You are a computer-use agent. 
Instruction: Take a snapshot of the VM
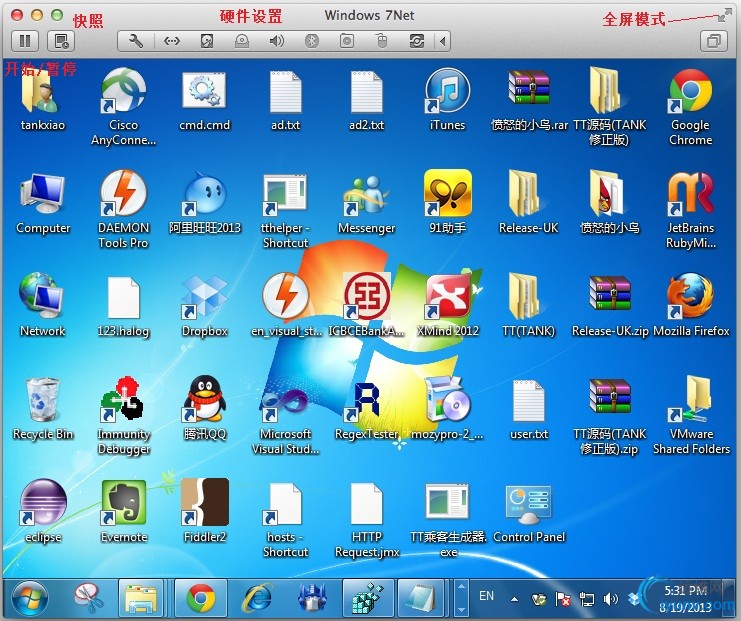[61, 41]
